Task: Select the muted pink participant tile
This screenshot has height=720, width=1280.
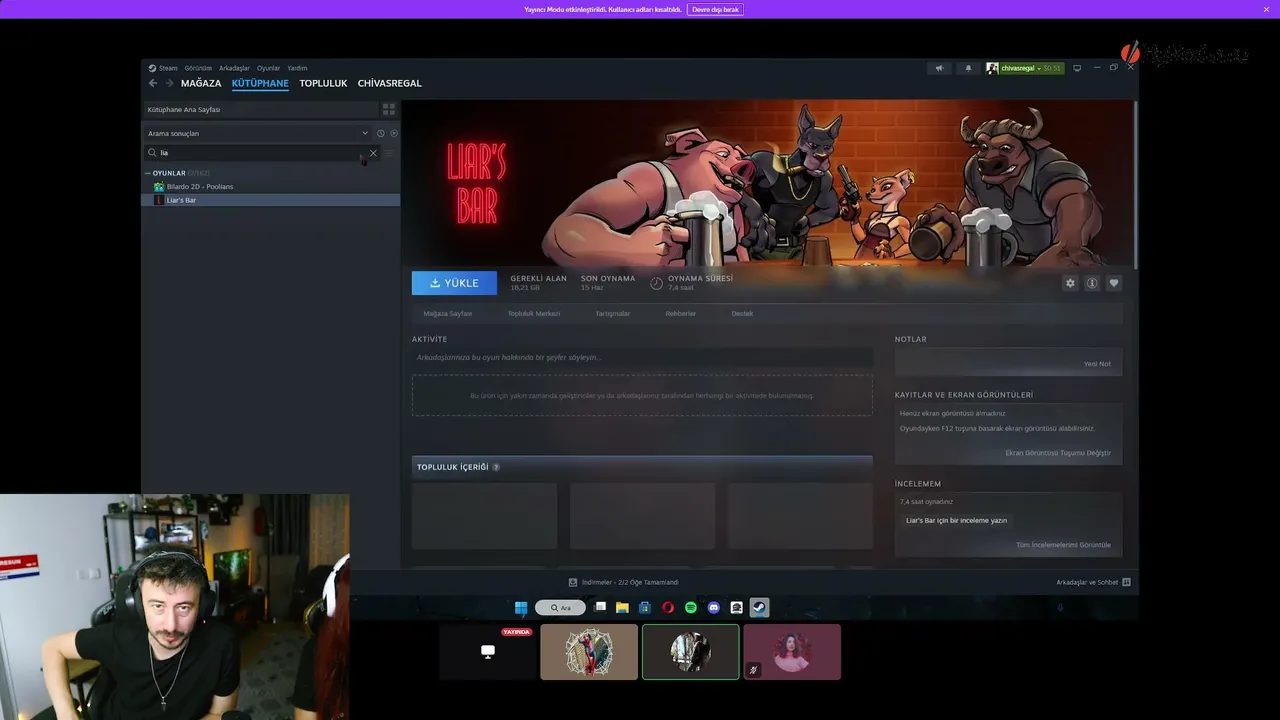Action: [x=792, y=652]
